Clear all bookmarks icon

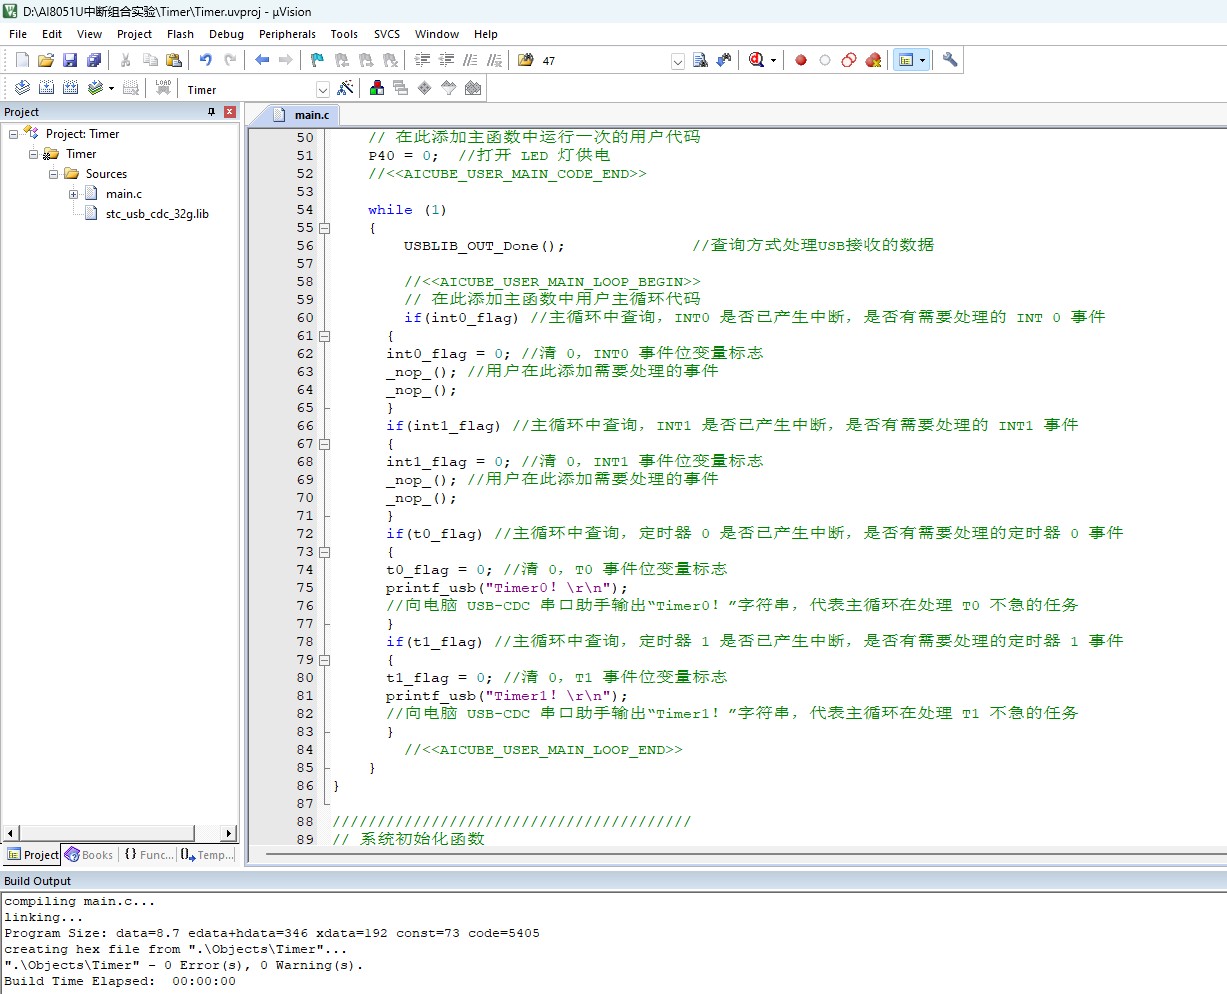pos(390,60)
